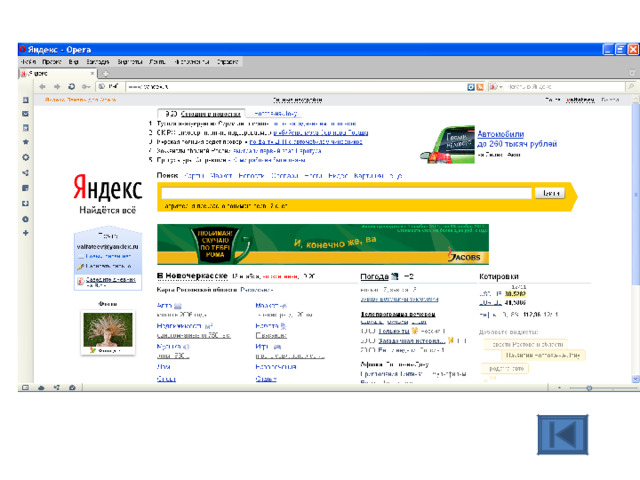Screen dimensions: 640x480
Task: Click the magnifier icon in the Opera search box
Action: point(631,87)
